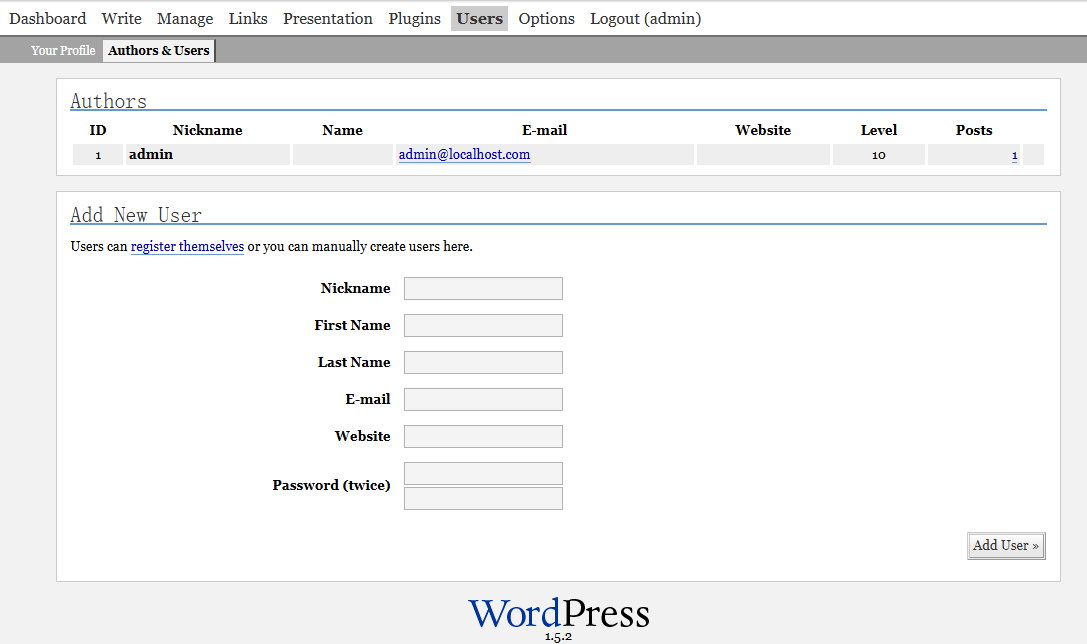Click the Website input field
The width and height of the screenshot is (1087, 644).
[483, 437]
